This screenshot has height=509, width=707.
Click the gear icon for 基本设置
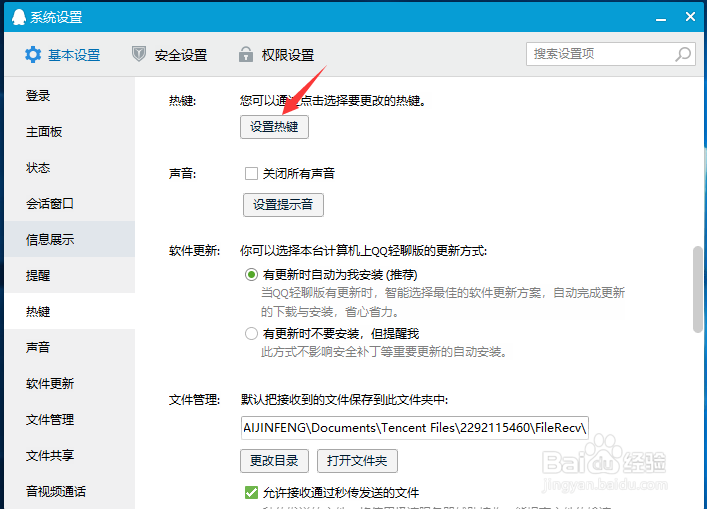pos(33,55)
